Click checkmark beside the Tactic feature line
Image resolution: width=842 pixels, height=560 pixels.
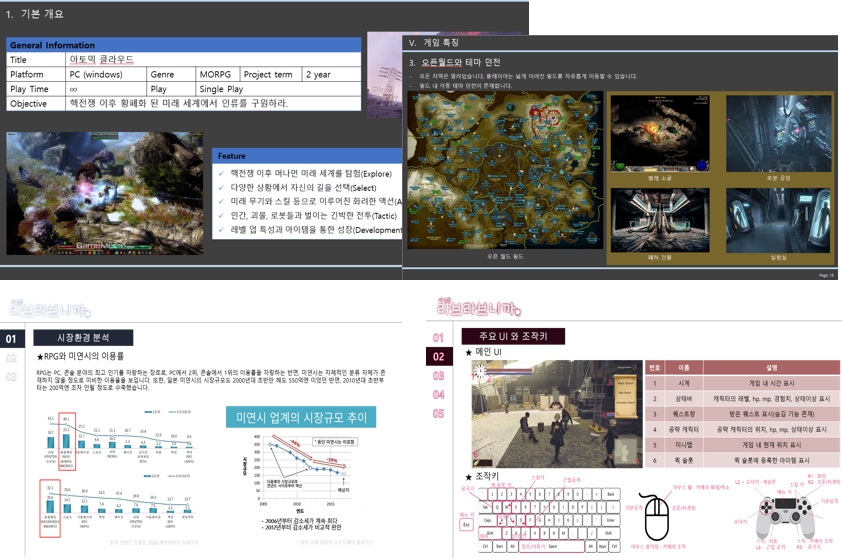click(x=222, y=216)
